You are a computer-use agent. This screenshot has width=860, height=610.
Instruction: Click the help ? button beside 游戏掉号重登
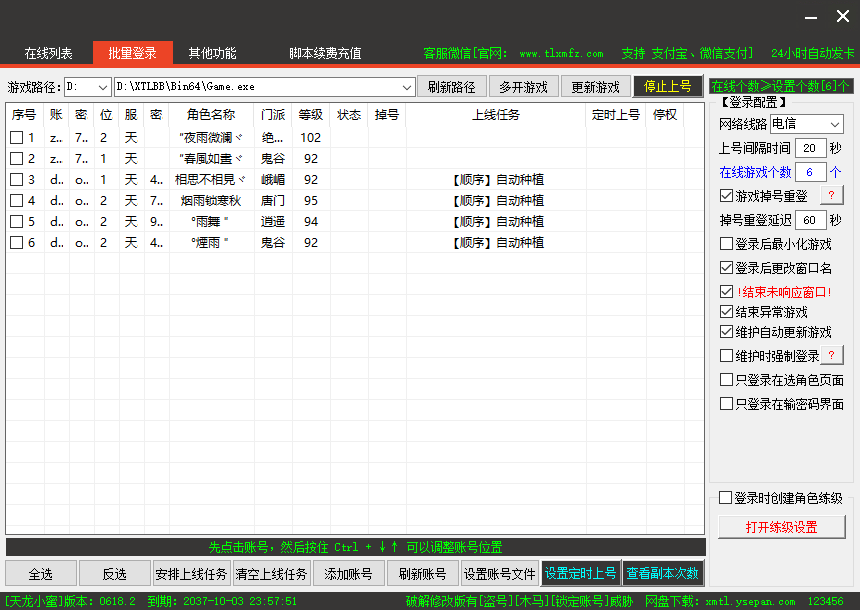831,195
